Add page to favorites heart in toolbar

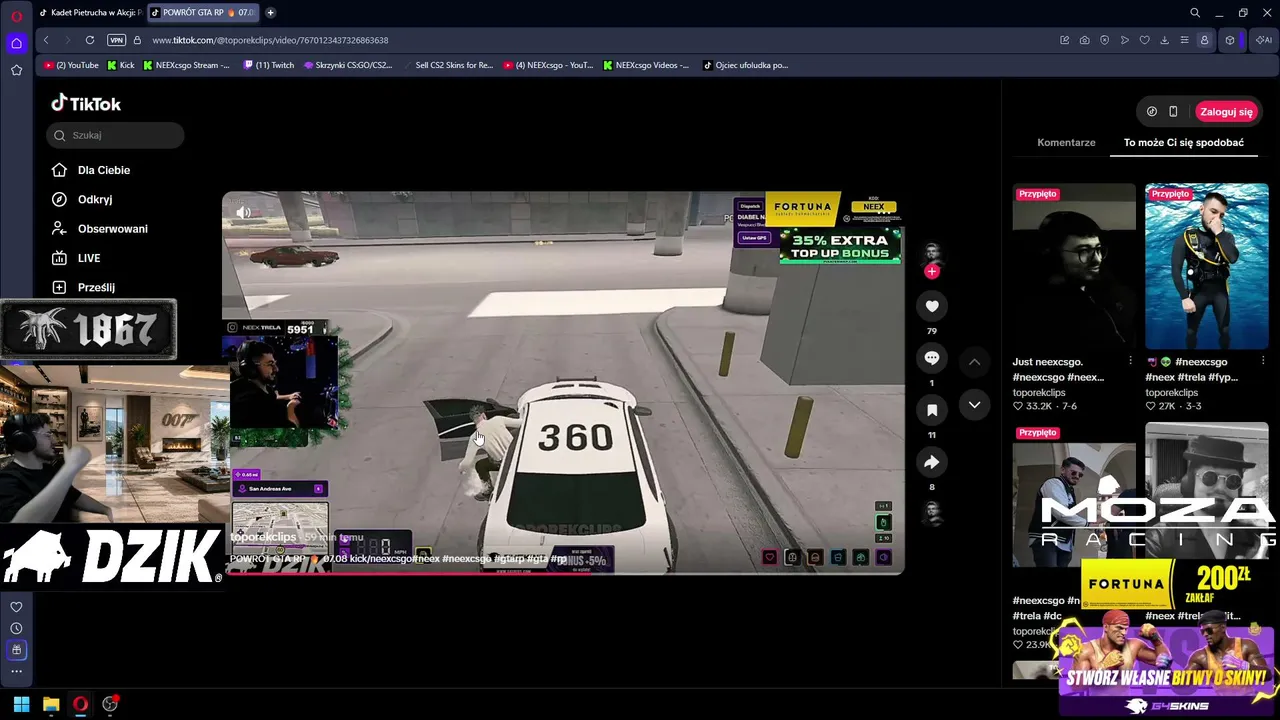pyautogui.click(x=1144, y=40)
